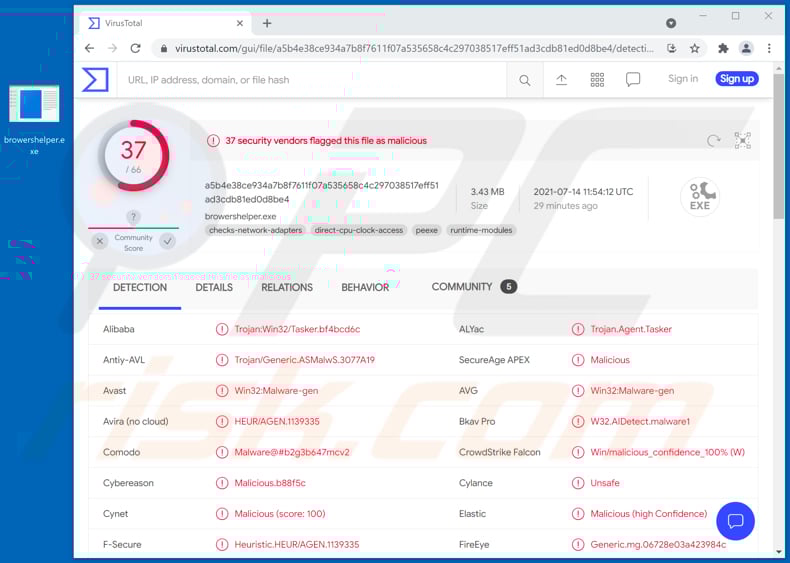790x563 pixels.
Task: Switch to the COMMUNITY tab
Action: (x=474, y=287)
